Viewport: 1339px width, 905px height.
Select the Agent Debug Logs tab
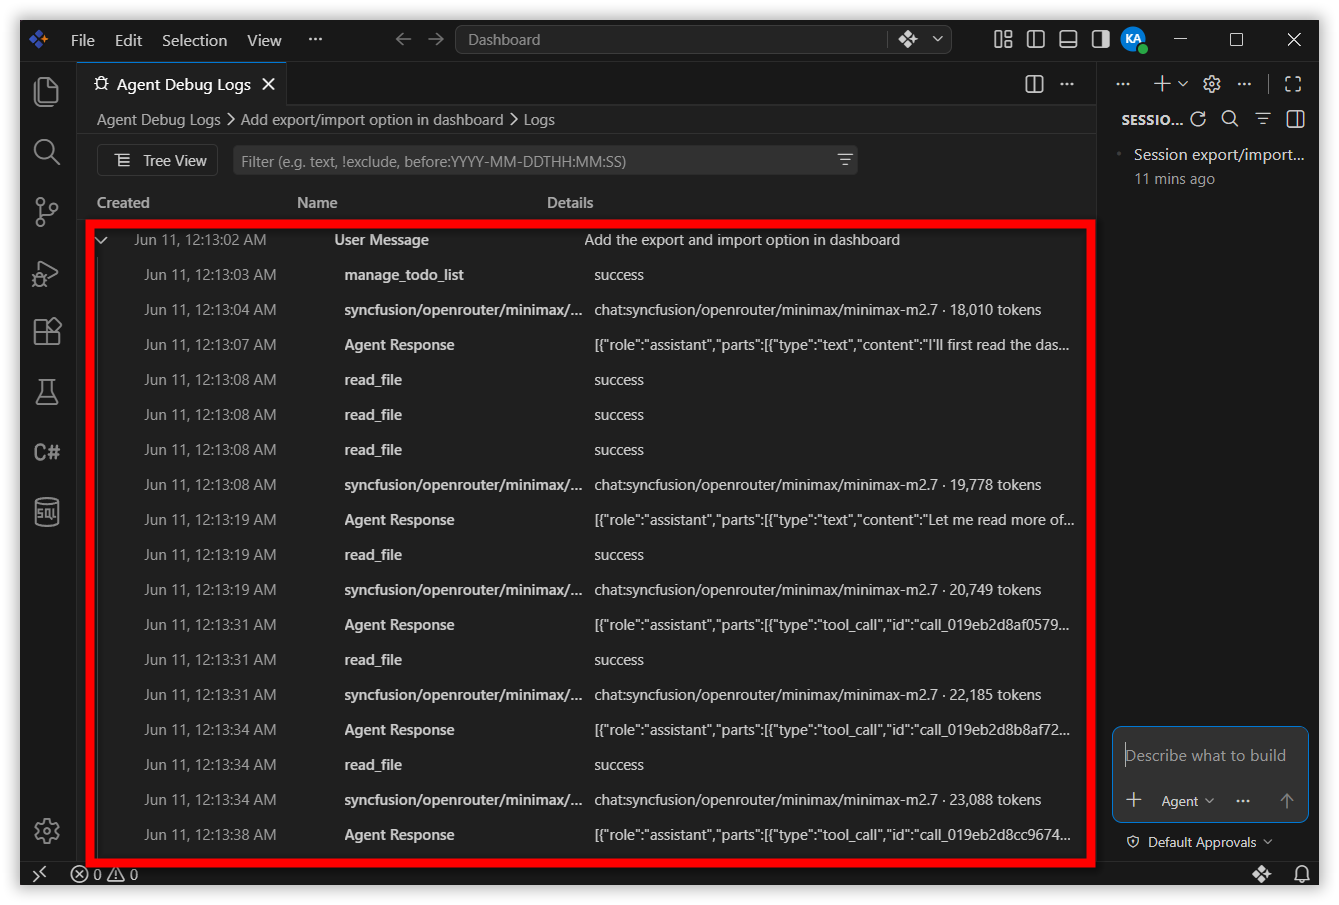(183, 84)
